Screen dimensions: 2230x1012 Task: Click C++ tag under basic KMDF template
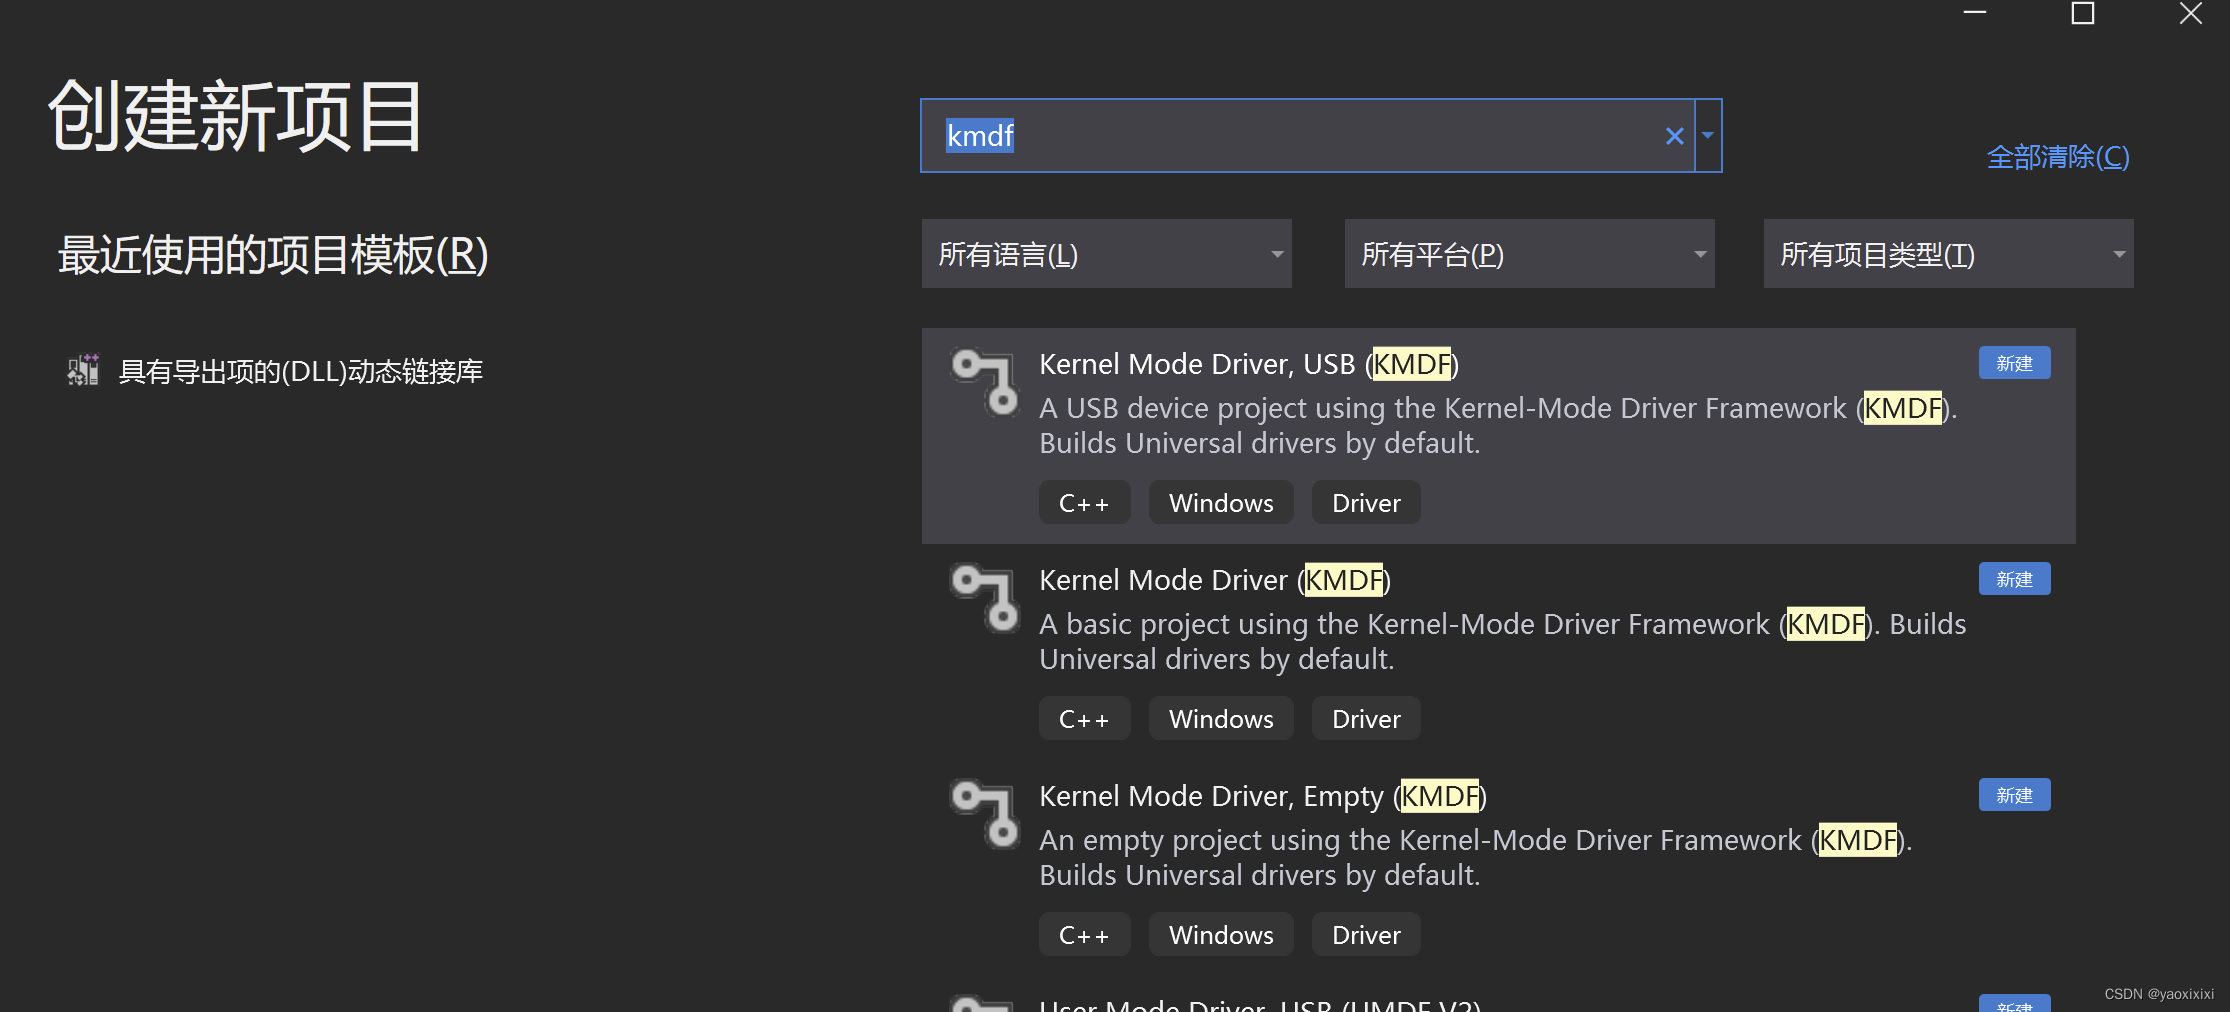pyautogui.click(x=1085, y=718)
